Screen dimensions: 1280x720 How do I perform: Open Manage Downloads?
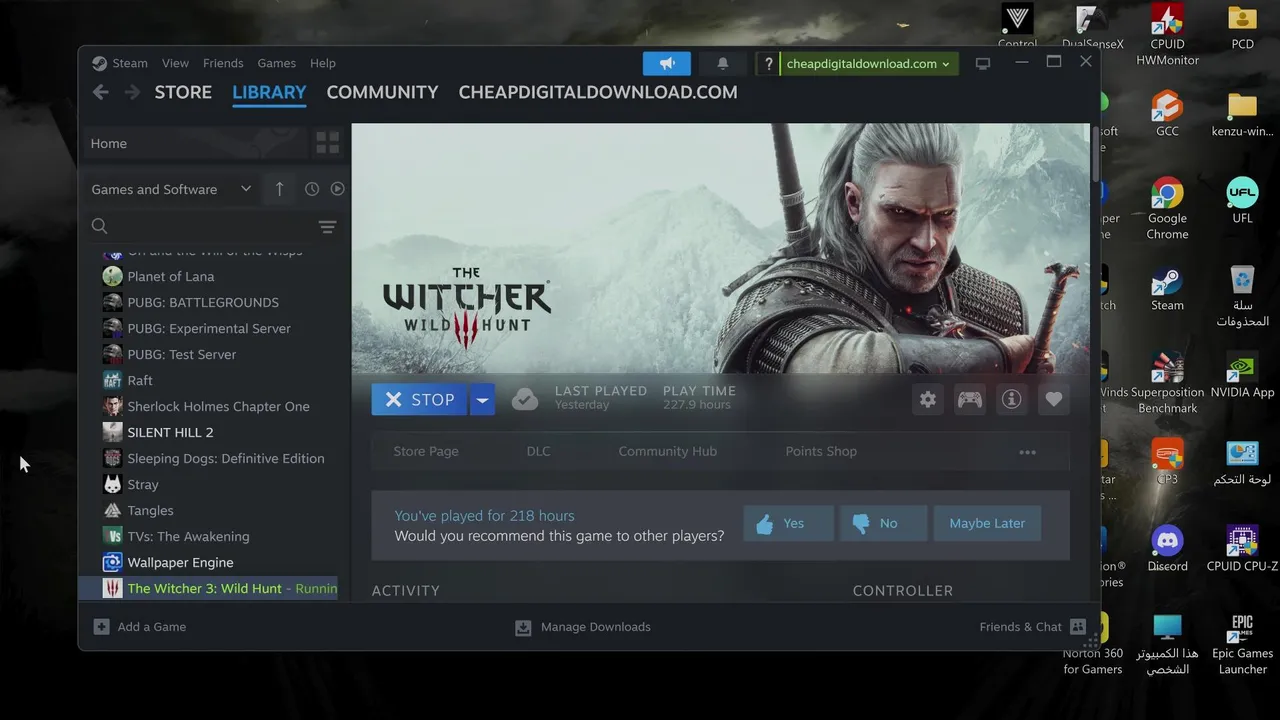(x=583, y=627)
